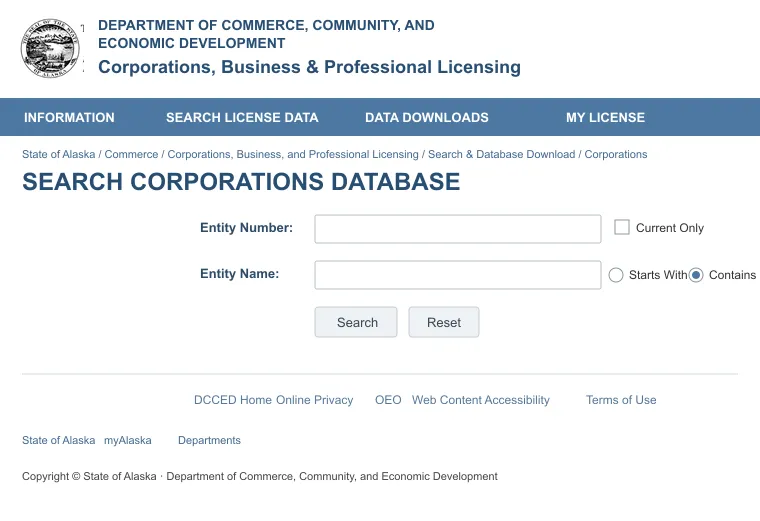Focus the Entity Name input field

(x=458, y=275)
